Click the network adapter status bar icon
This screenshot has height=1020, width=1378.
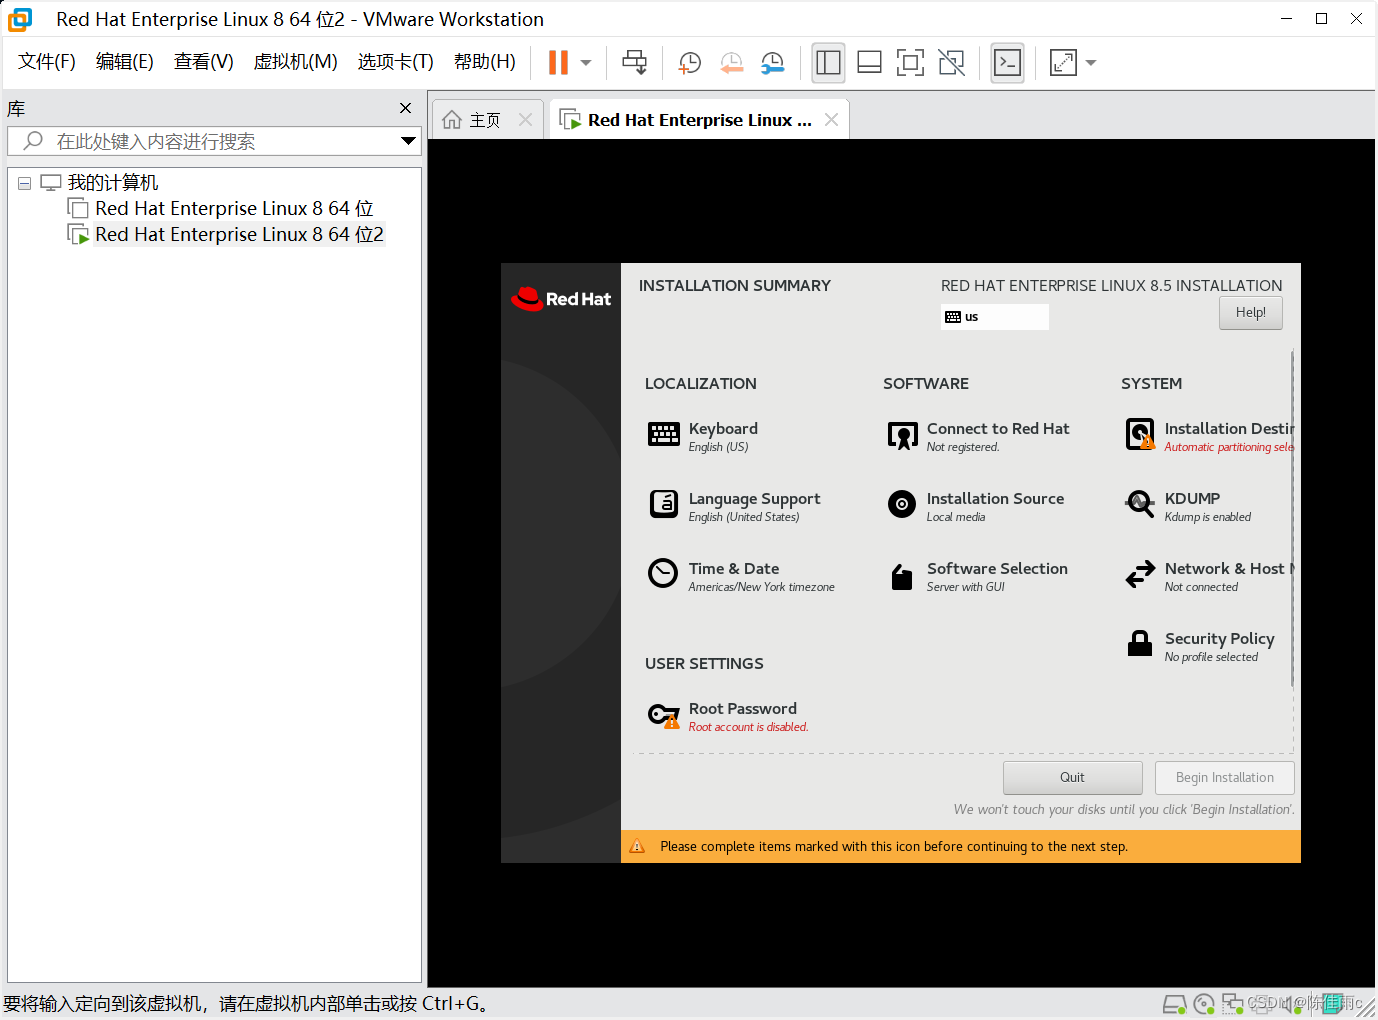pyautogui.click(x=1232, y=1003)
